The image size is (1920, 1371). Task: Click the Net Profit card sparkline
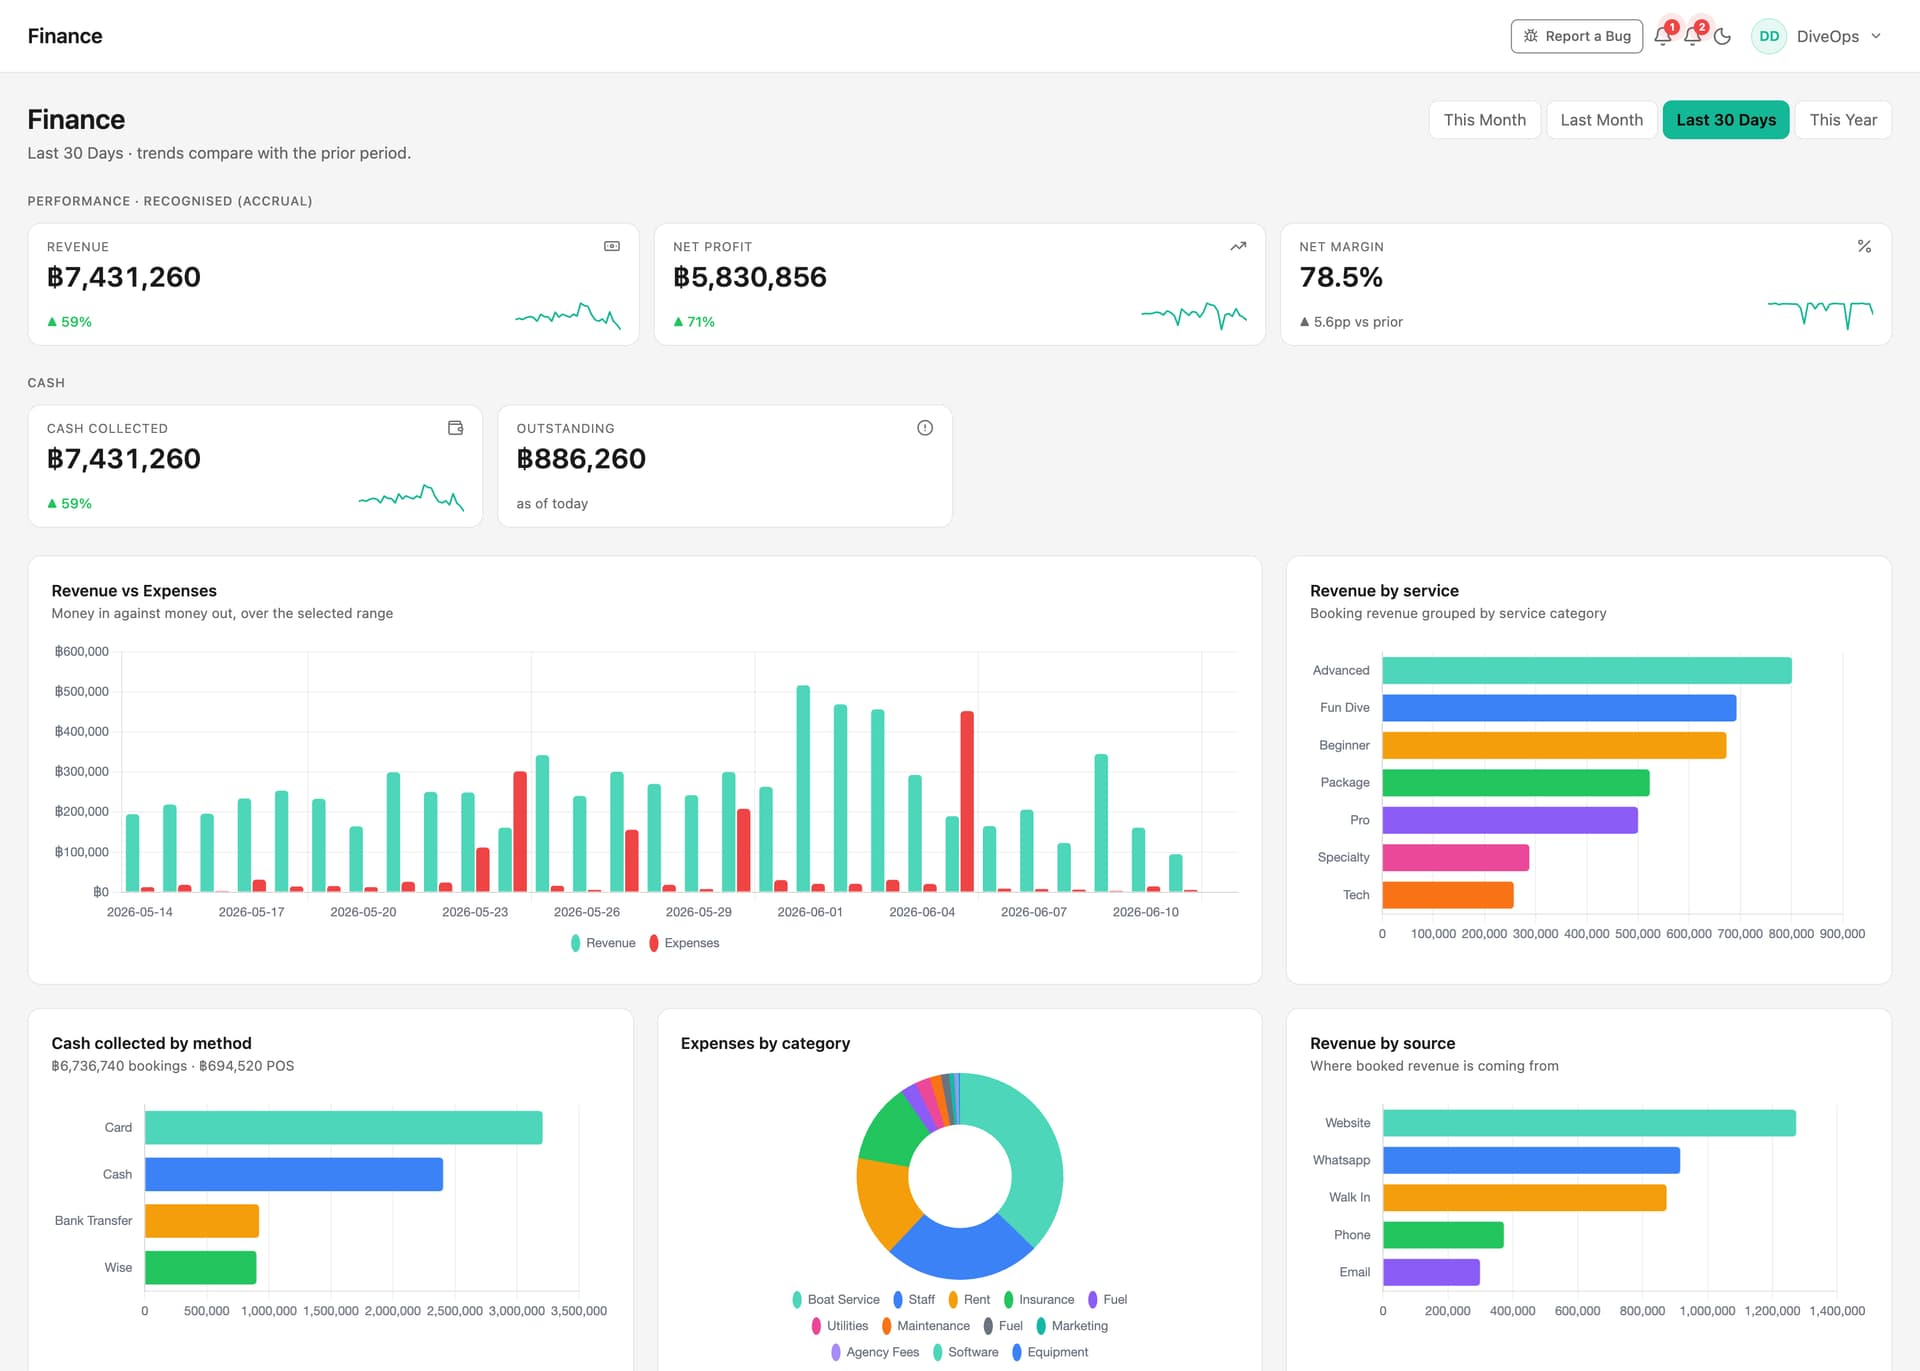pyautogui.click(x=1194, y=316)
